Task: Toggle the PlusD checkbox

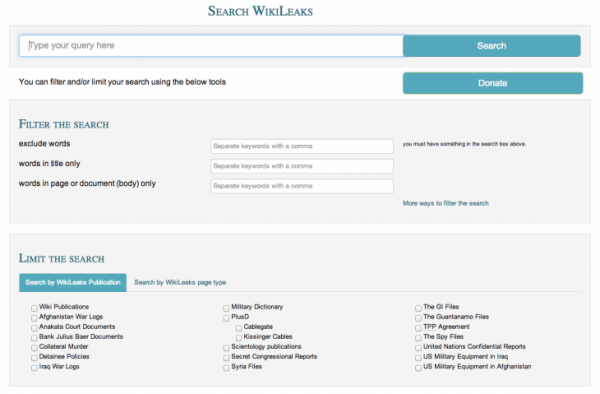Action: [227, 318]
